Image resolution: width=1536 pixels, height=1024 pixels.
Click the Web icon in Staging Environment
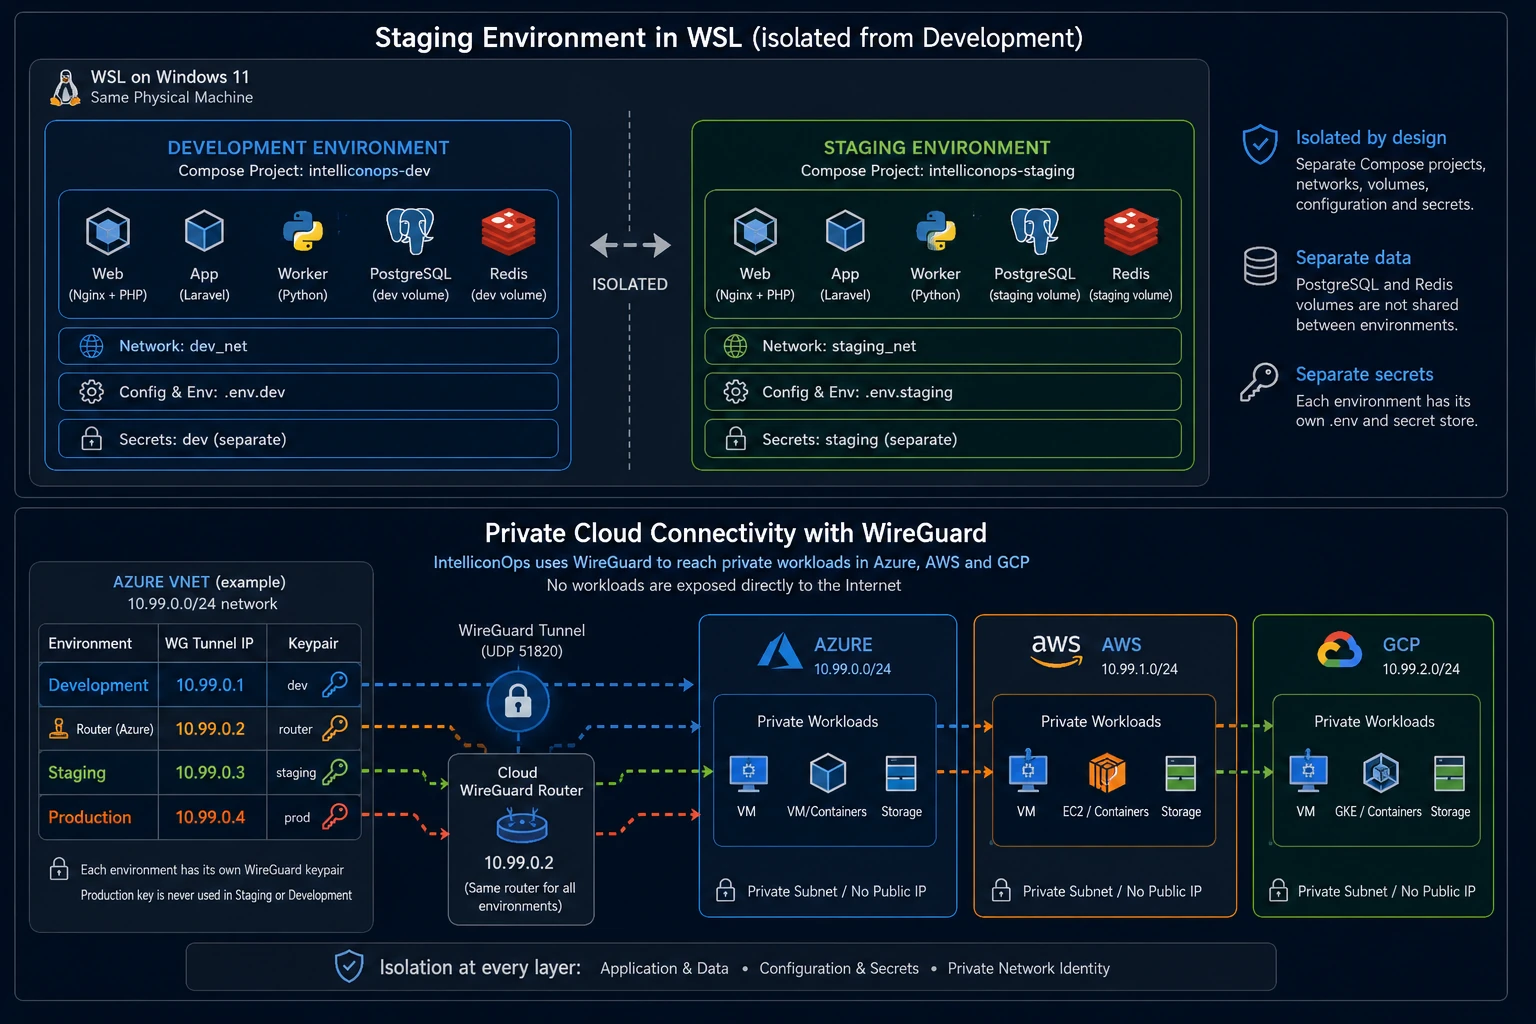click(755, 231)
